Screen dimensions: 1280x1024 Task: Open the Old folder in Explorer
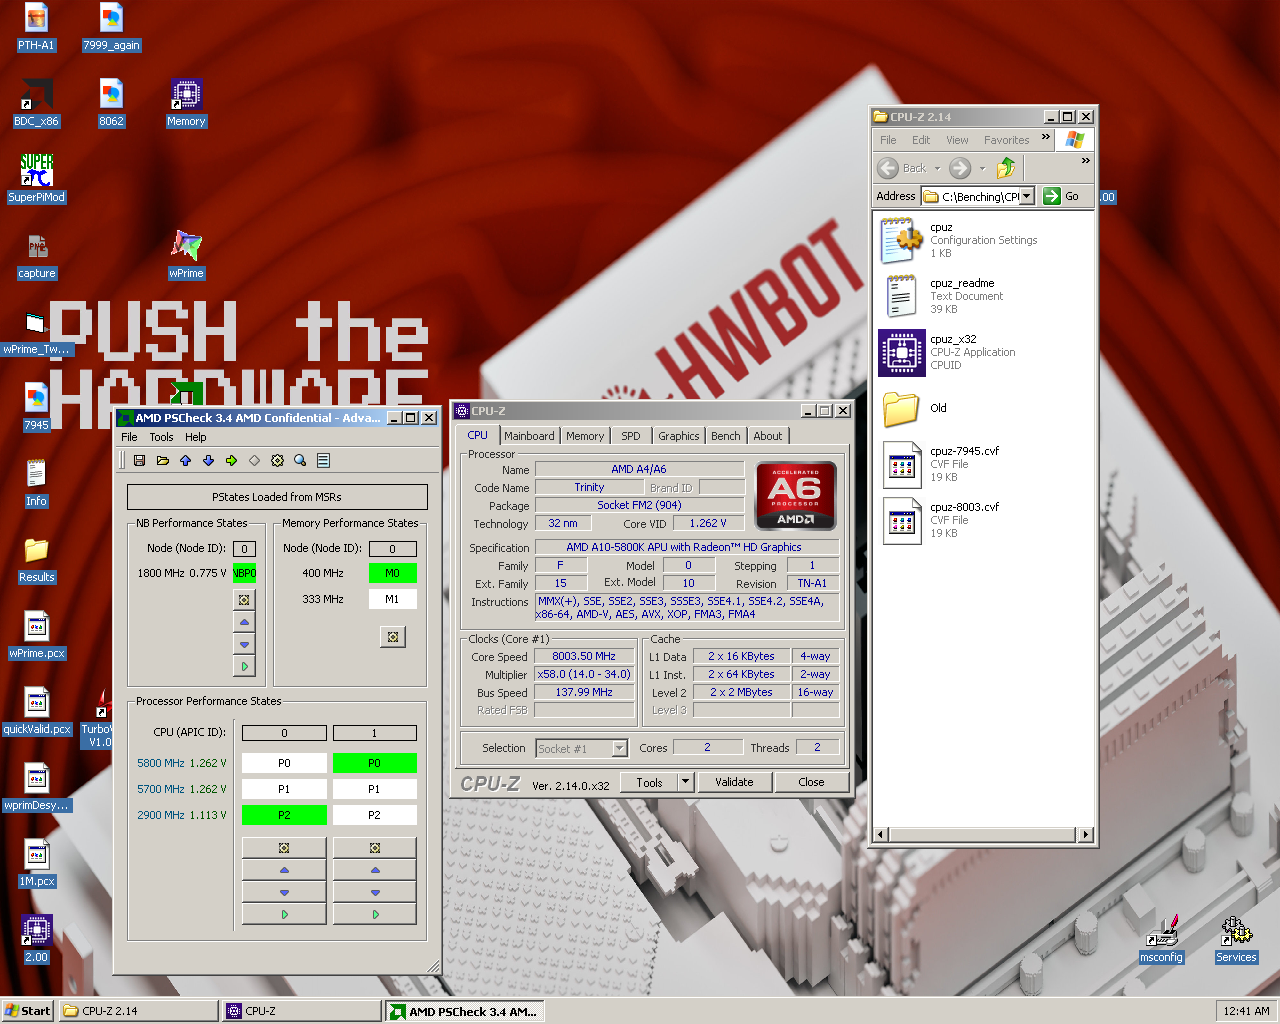(x=902, y=408)
